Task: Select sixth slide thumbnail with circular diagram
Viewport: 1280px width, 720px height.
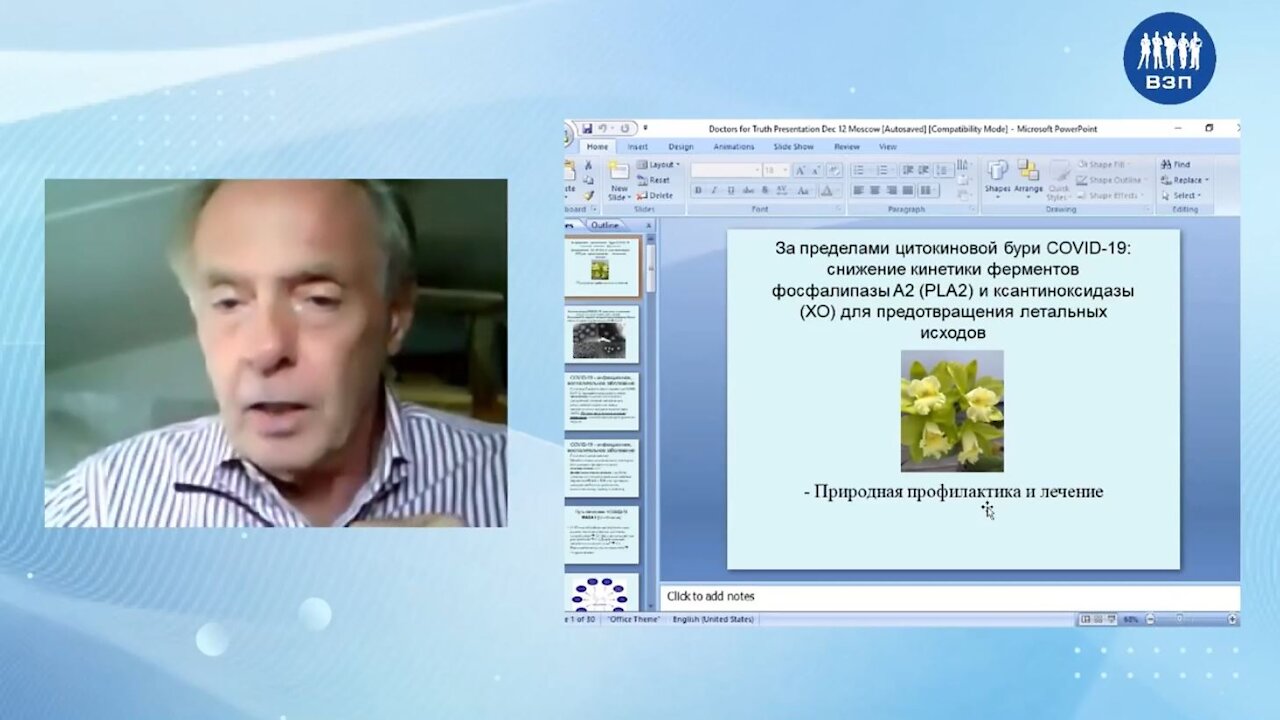Action: click(600, 592)
